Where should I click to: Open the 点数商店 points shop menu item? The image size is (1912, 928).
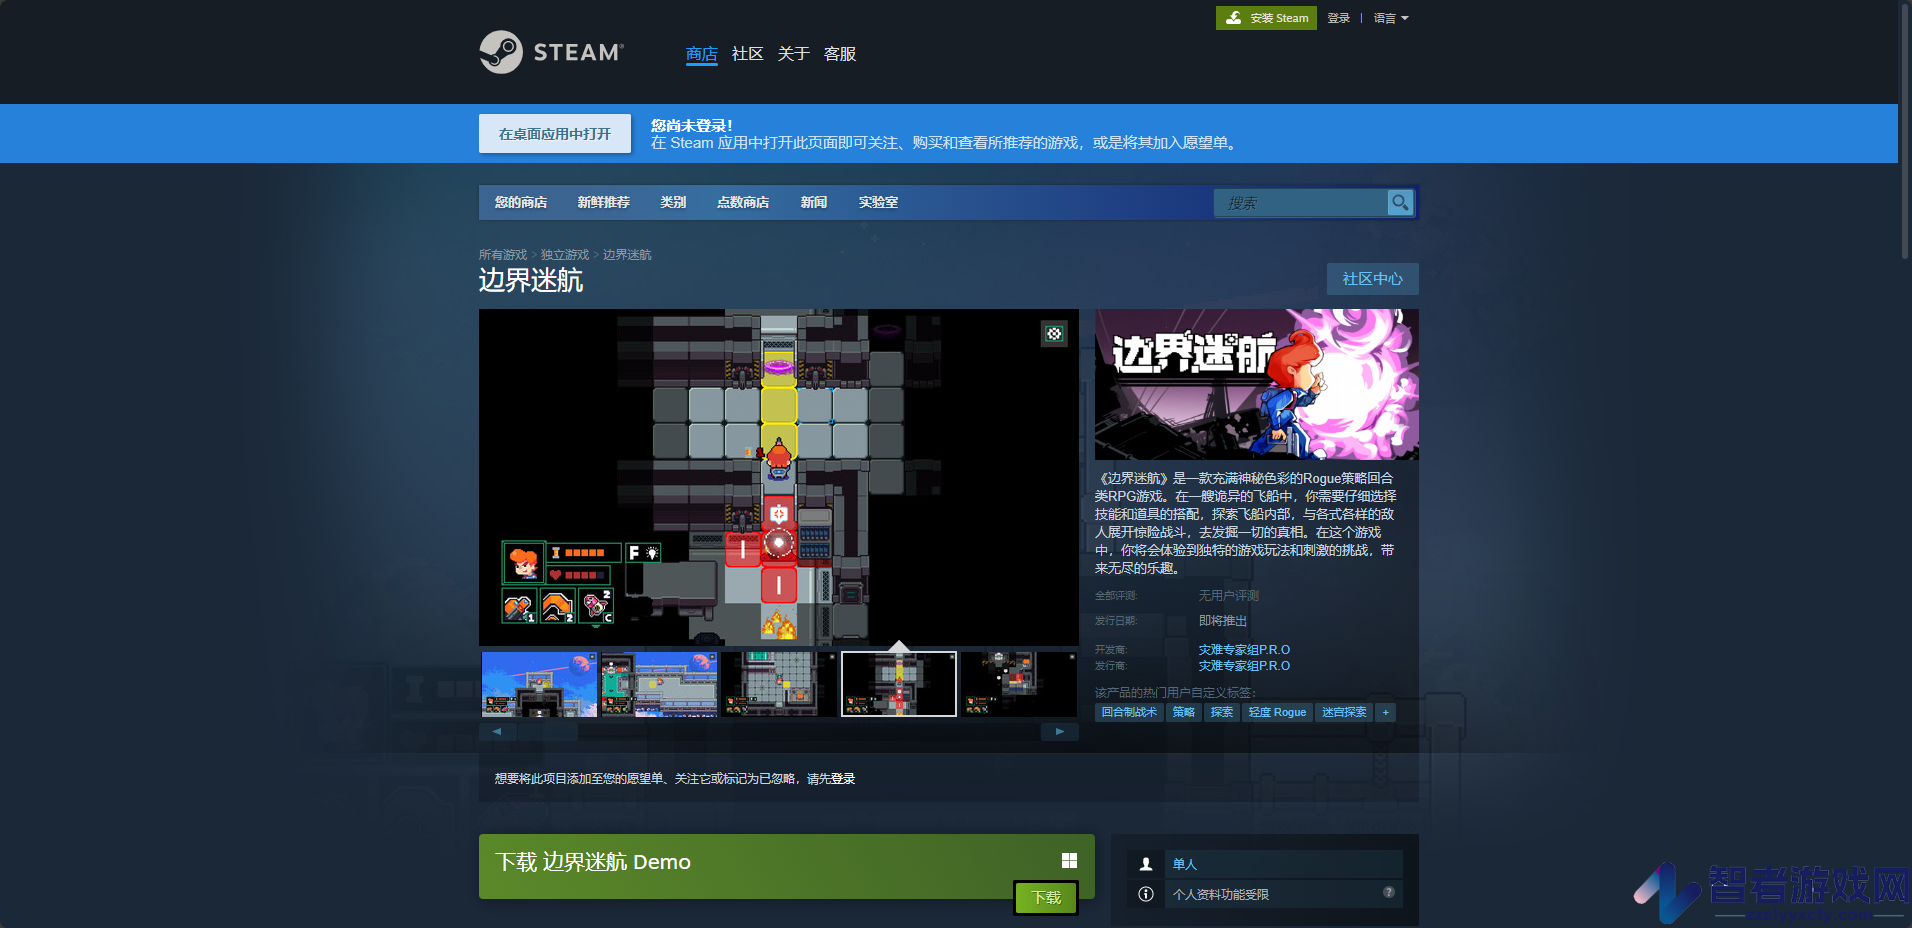(743, 202)
